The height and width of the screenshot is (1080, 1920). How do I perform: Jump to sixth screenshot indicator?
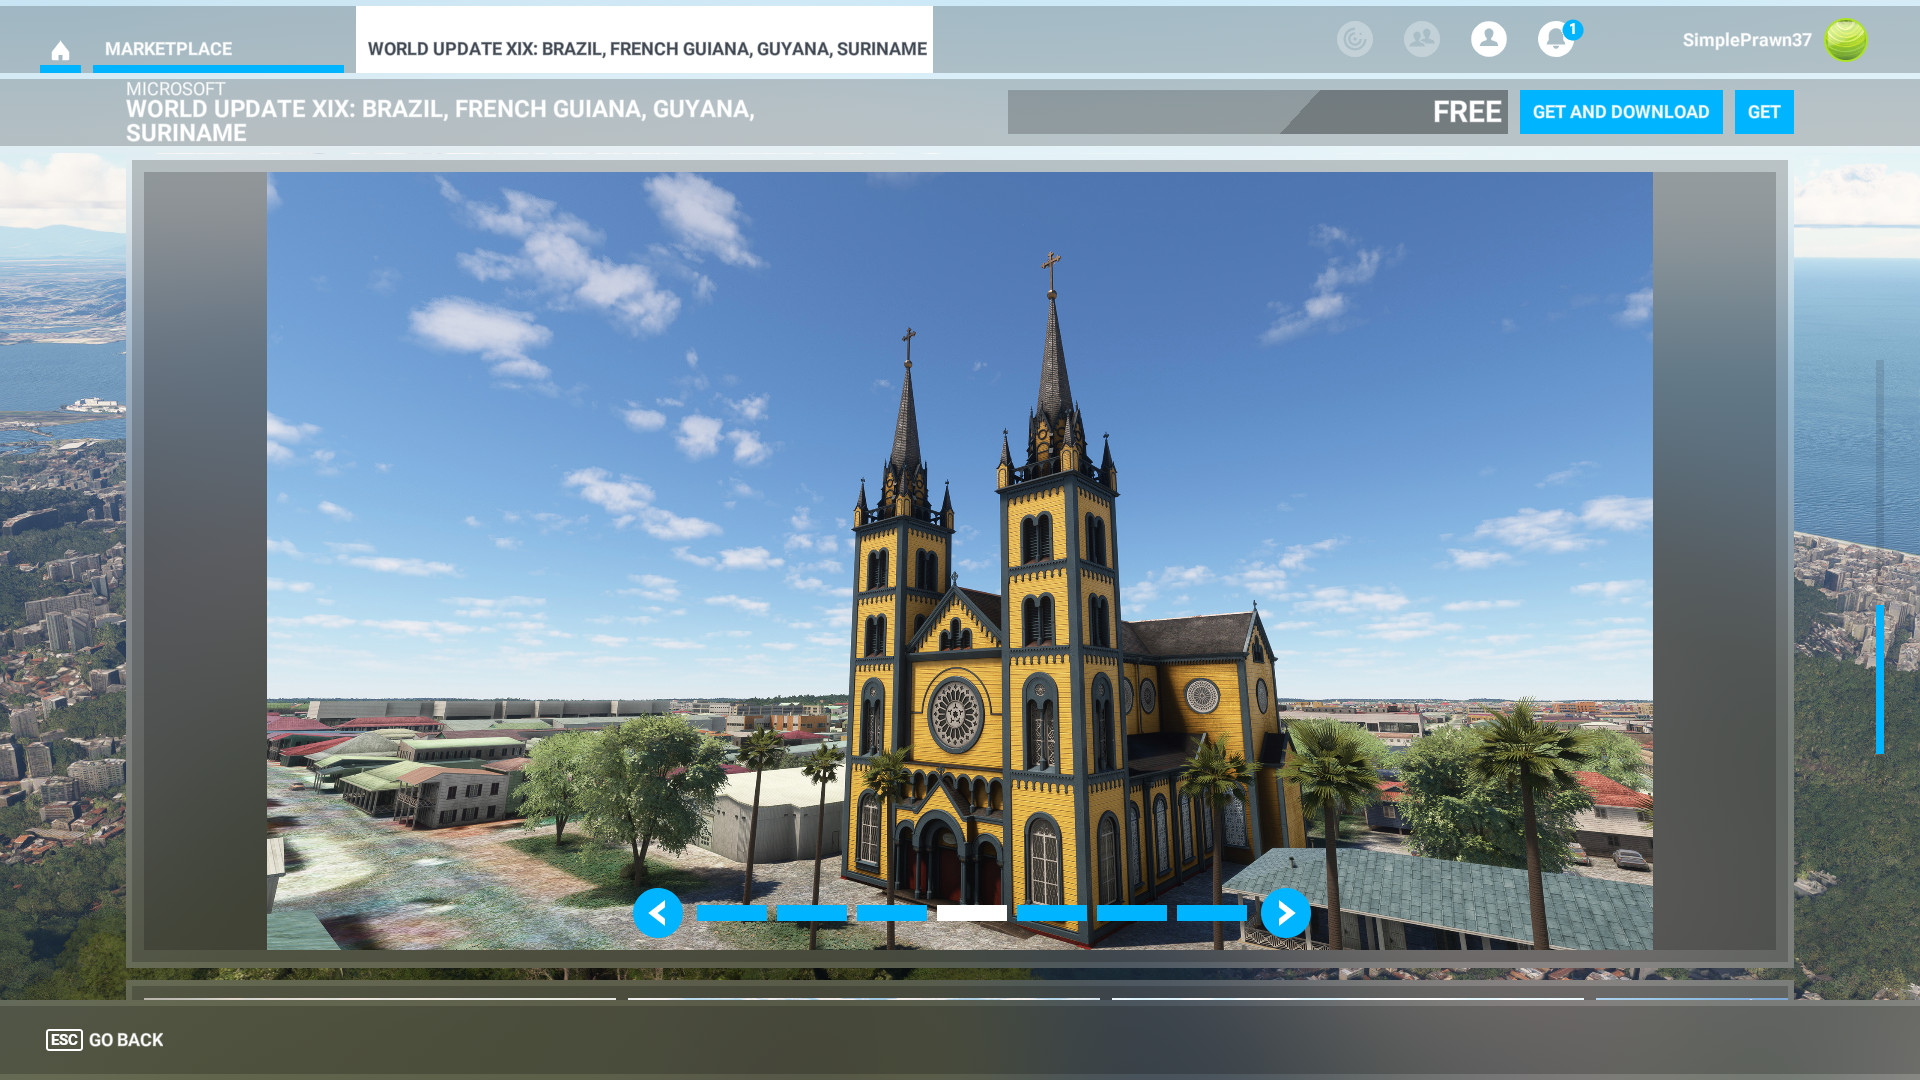1132,913
